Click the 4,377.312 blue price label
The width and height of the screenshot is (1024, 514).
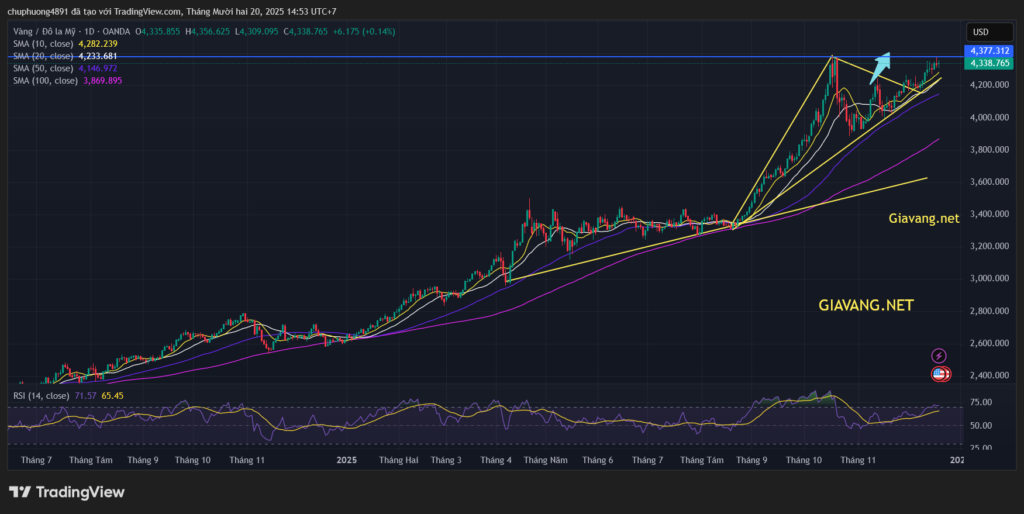988,50
